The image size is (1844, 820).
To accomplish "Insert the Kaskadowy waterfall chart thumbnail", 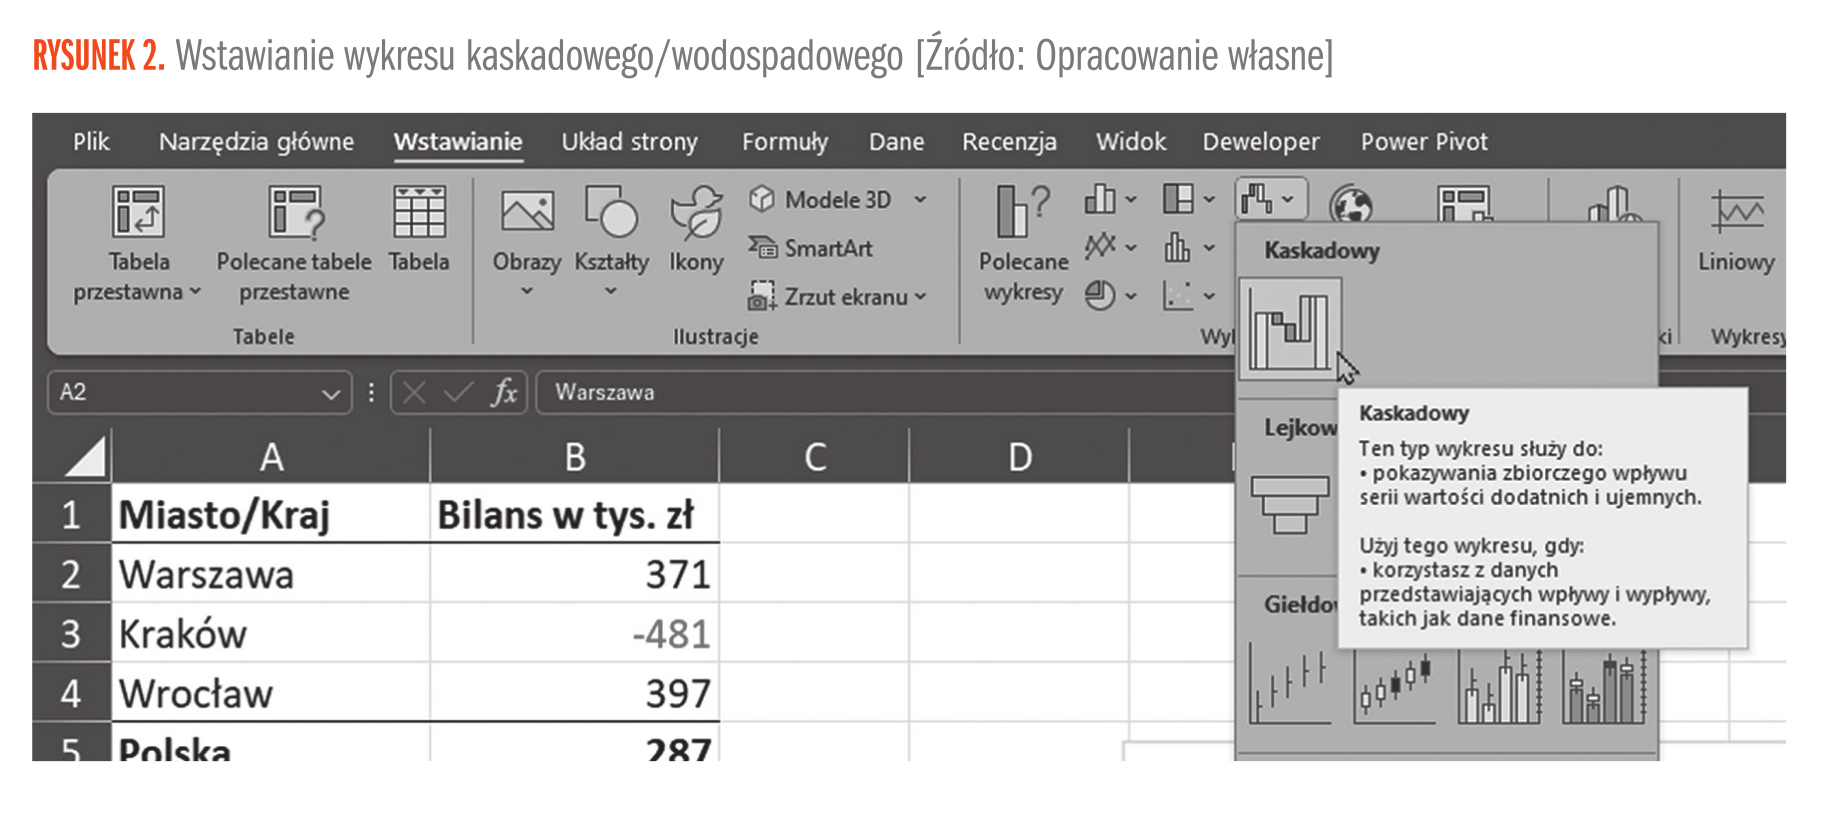I will click(1289, 328).
